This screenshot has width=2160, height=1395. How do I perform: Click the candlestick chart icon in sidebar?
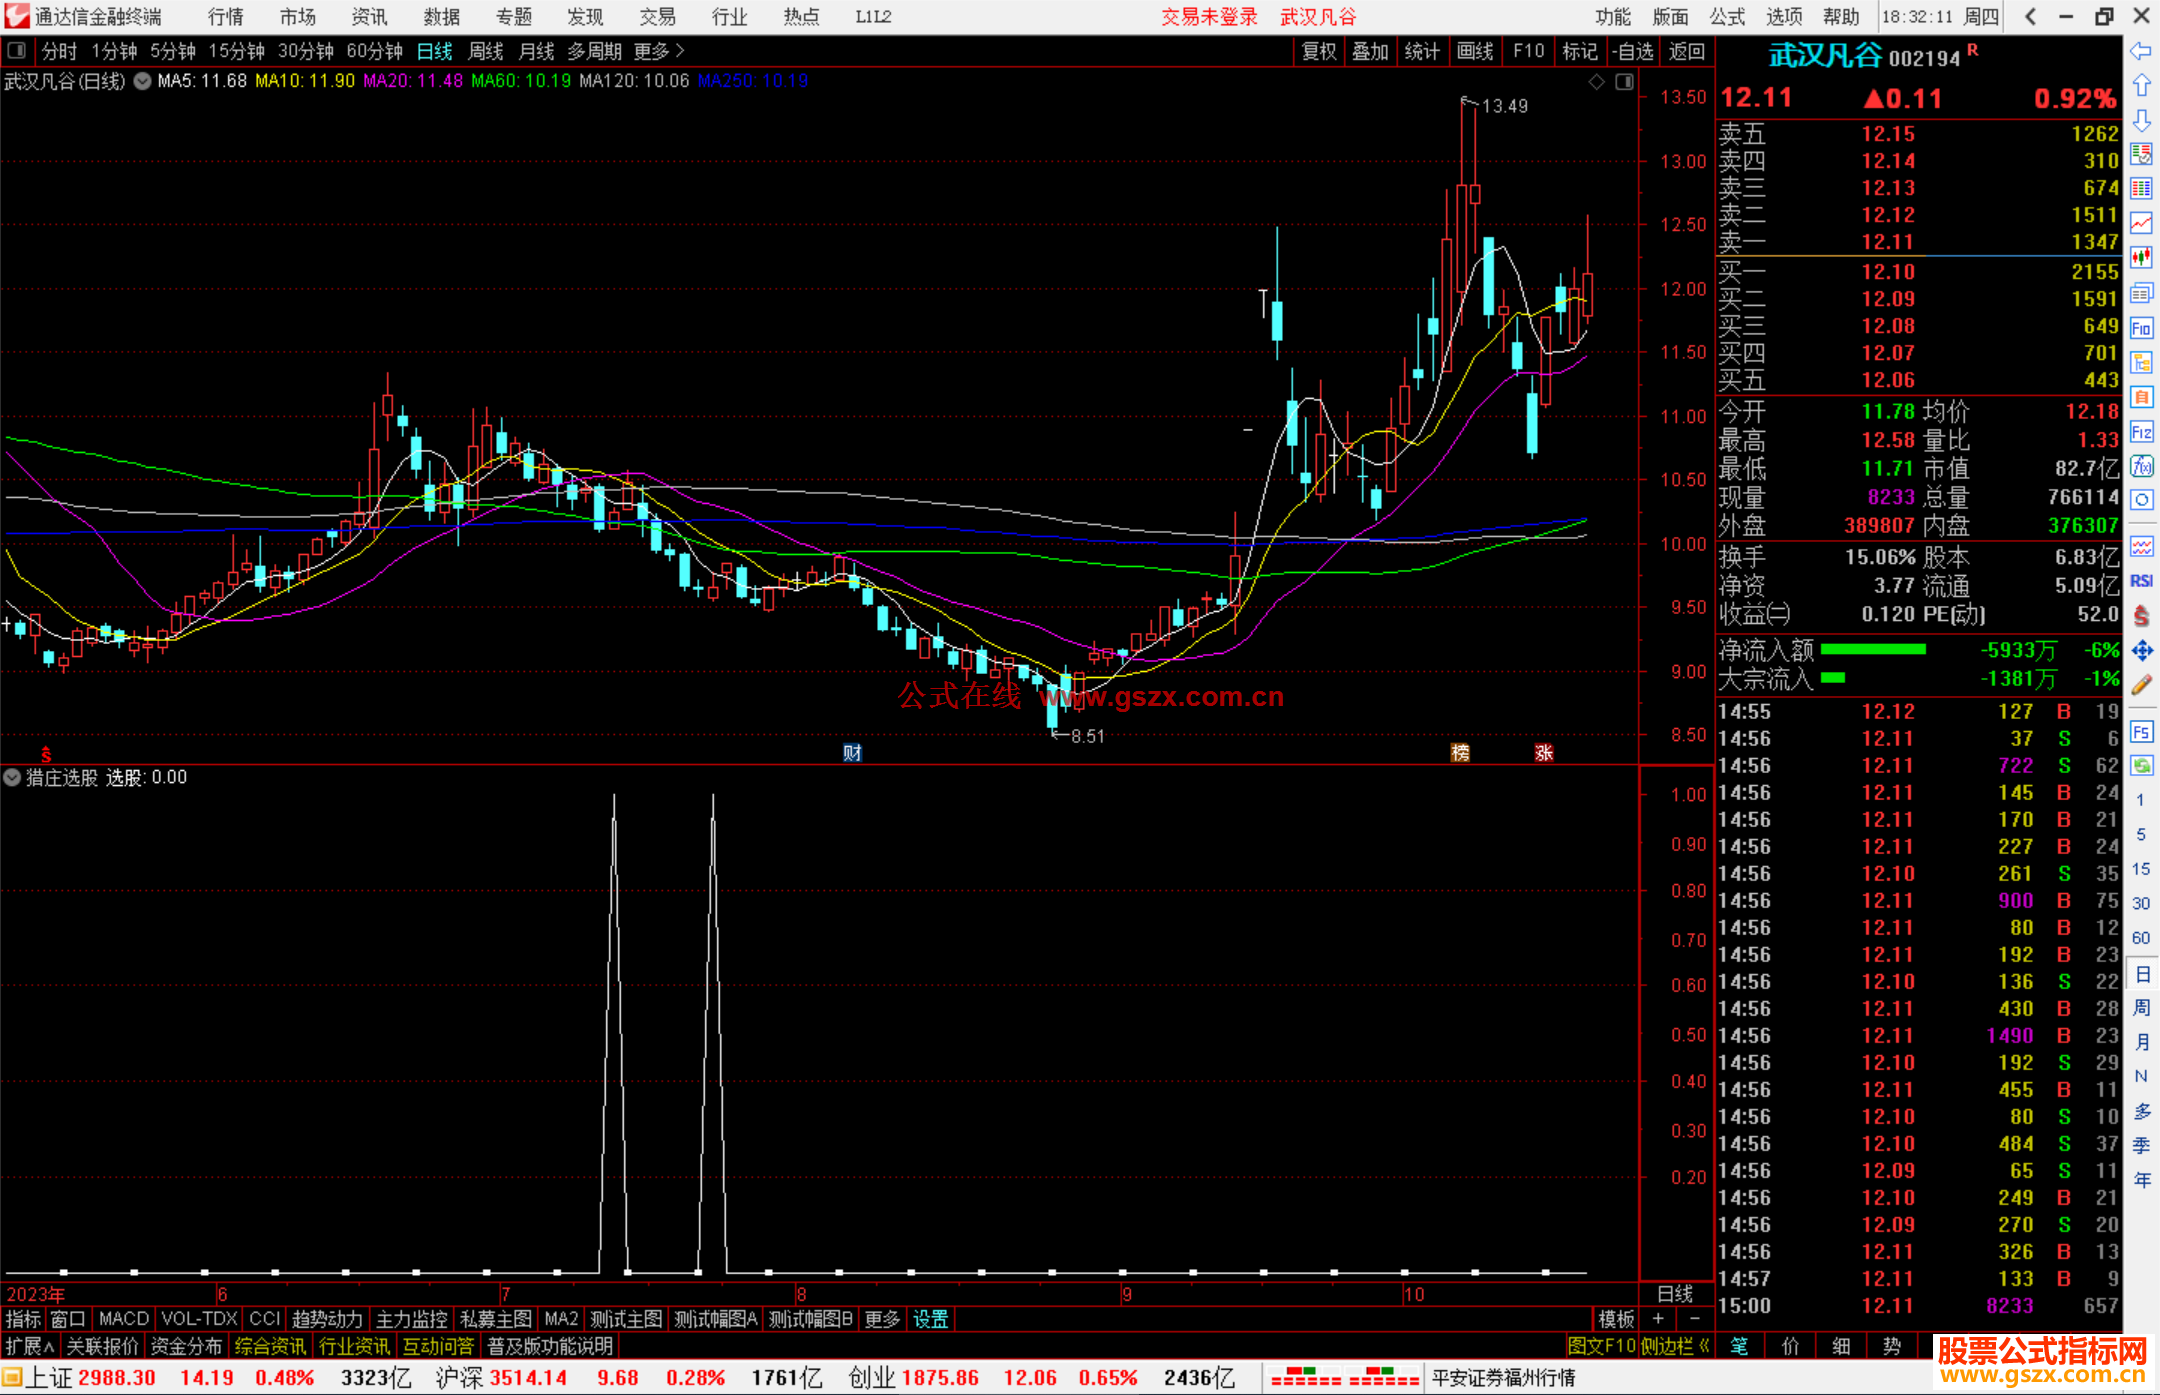coord(2141,258)
